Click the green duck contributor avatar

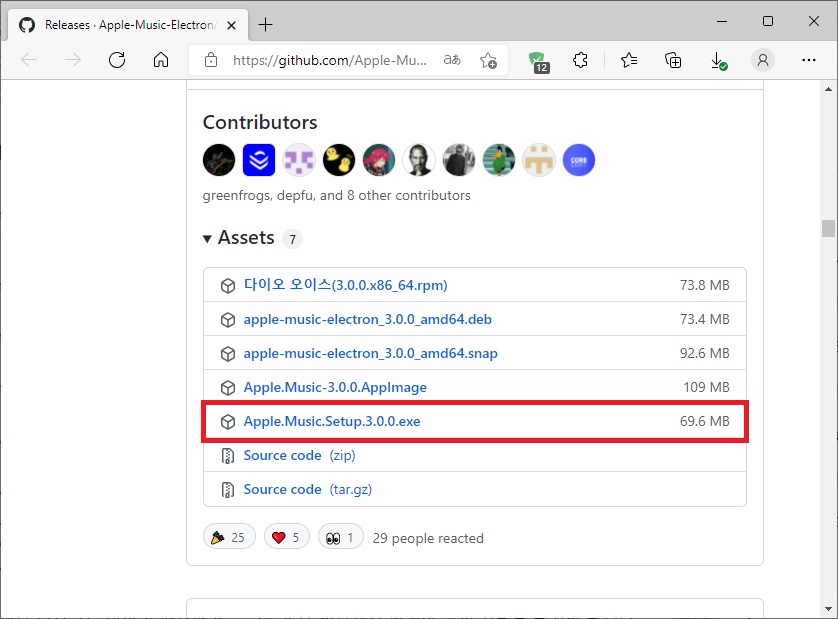(499, 160)
